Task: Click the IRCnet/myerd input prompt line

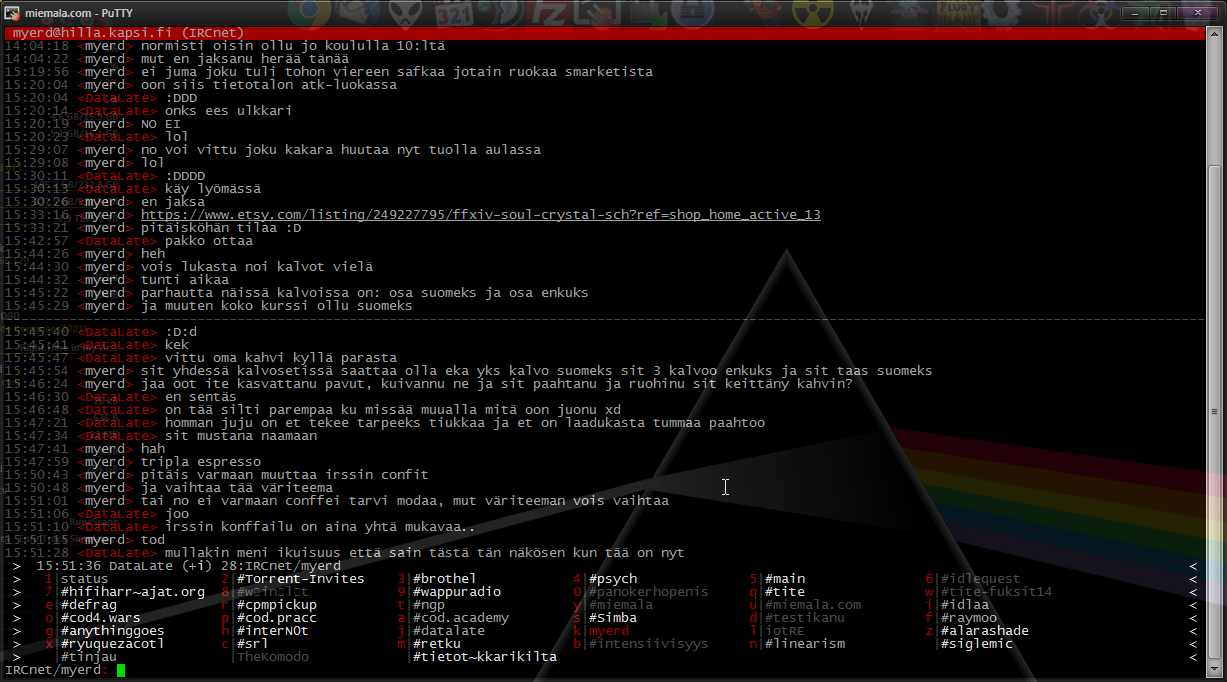Action: click(x=300, y=670)
